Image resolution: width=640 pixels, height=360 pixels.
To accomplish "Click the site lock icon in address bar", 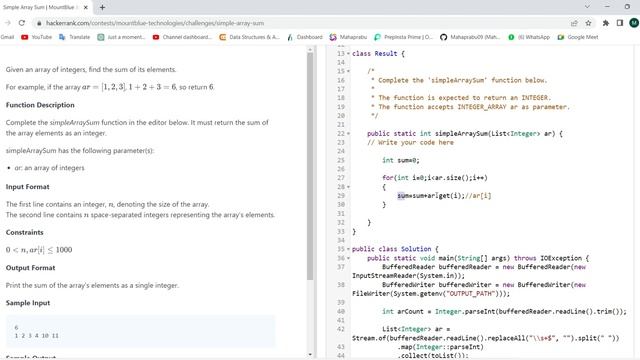I will 39,23.
